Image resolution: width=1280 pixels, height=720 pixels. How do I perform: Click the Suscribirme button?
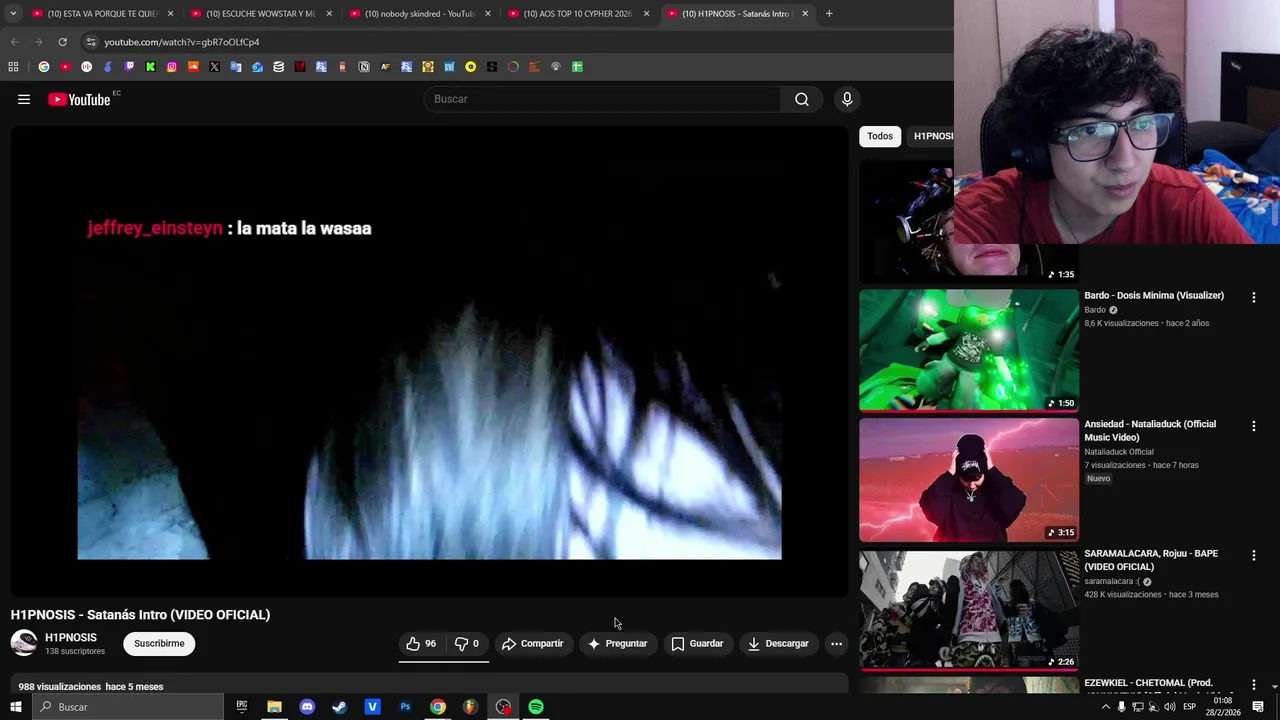159,644
